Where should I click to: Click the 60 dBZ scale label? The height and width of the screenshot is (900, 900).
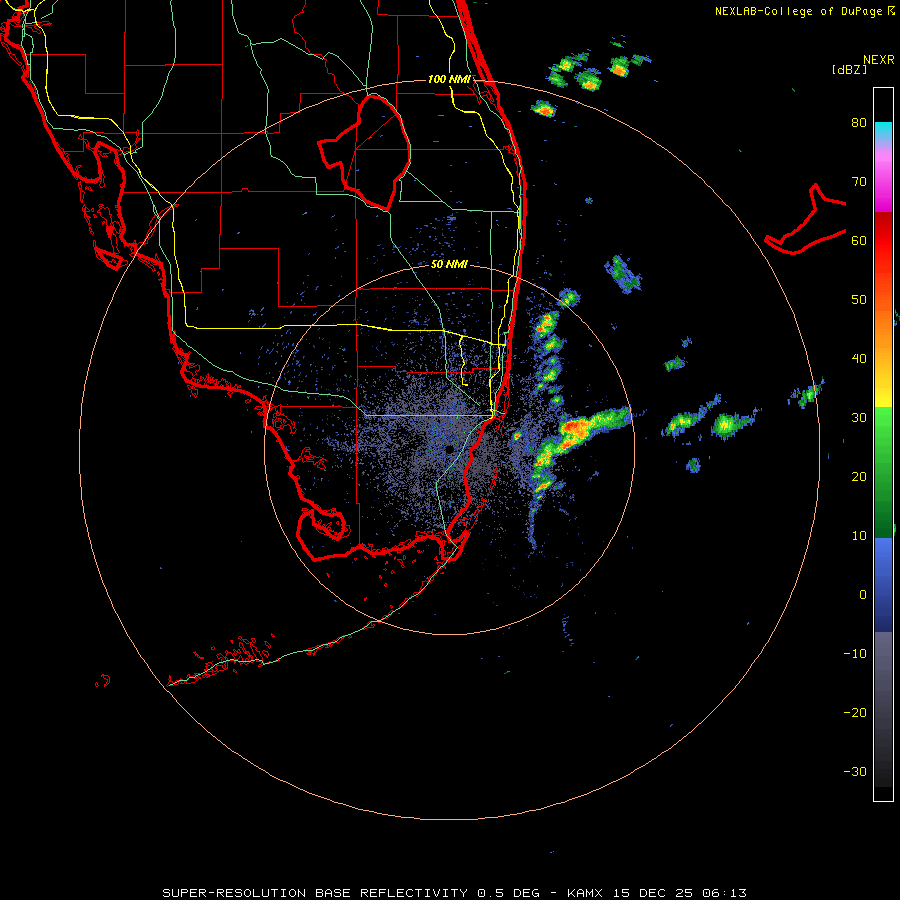pyautogui.click(x=859, y=240)
